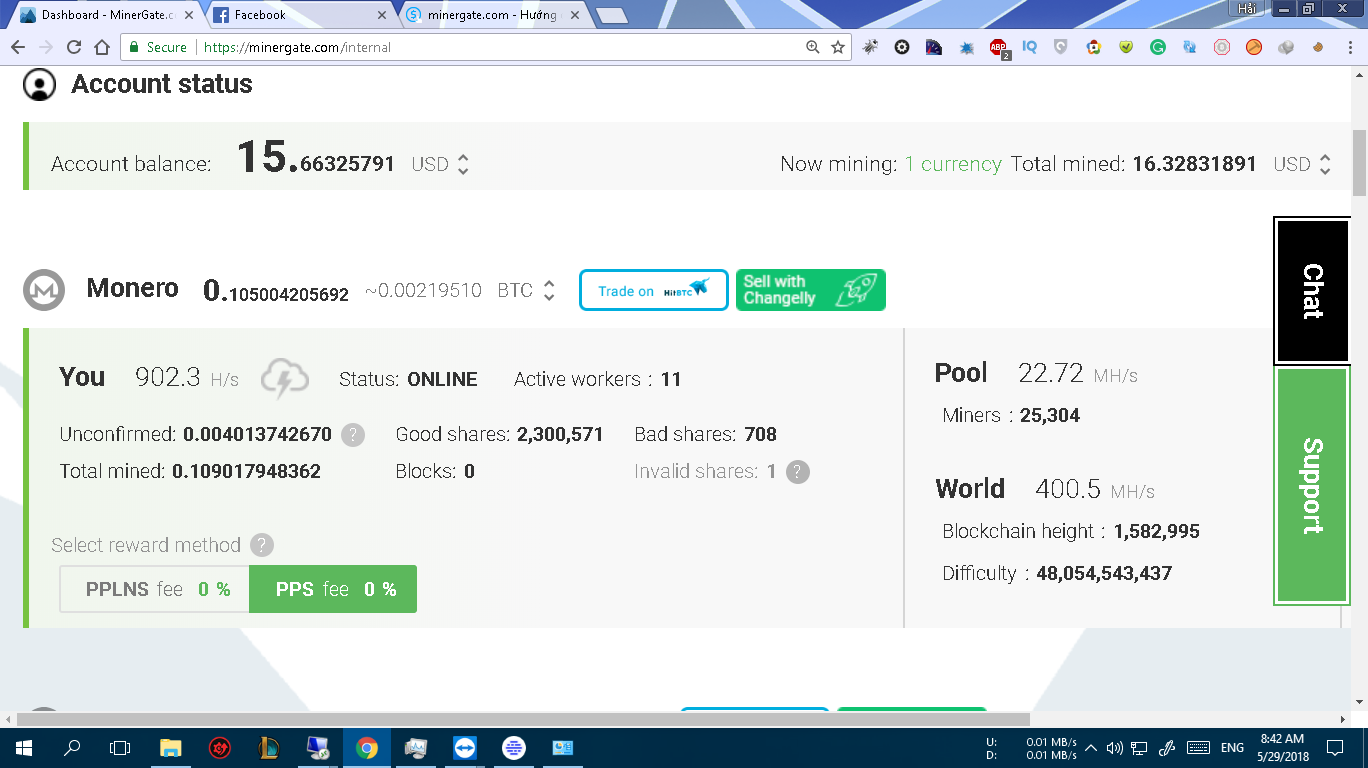Click the cloud mining lightning icon
The height and width of the screenshot is (768, 1368).
coord(285,379)
